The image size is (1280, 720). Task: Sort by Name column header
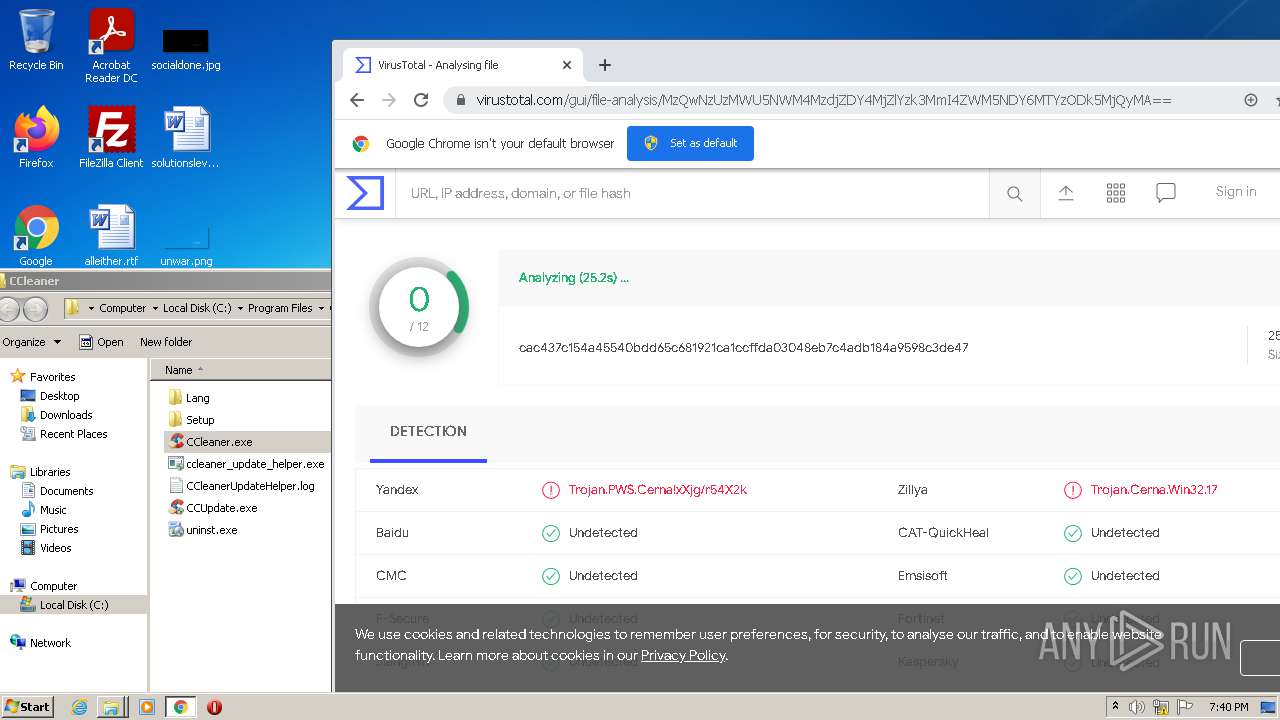click(240, 370)
